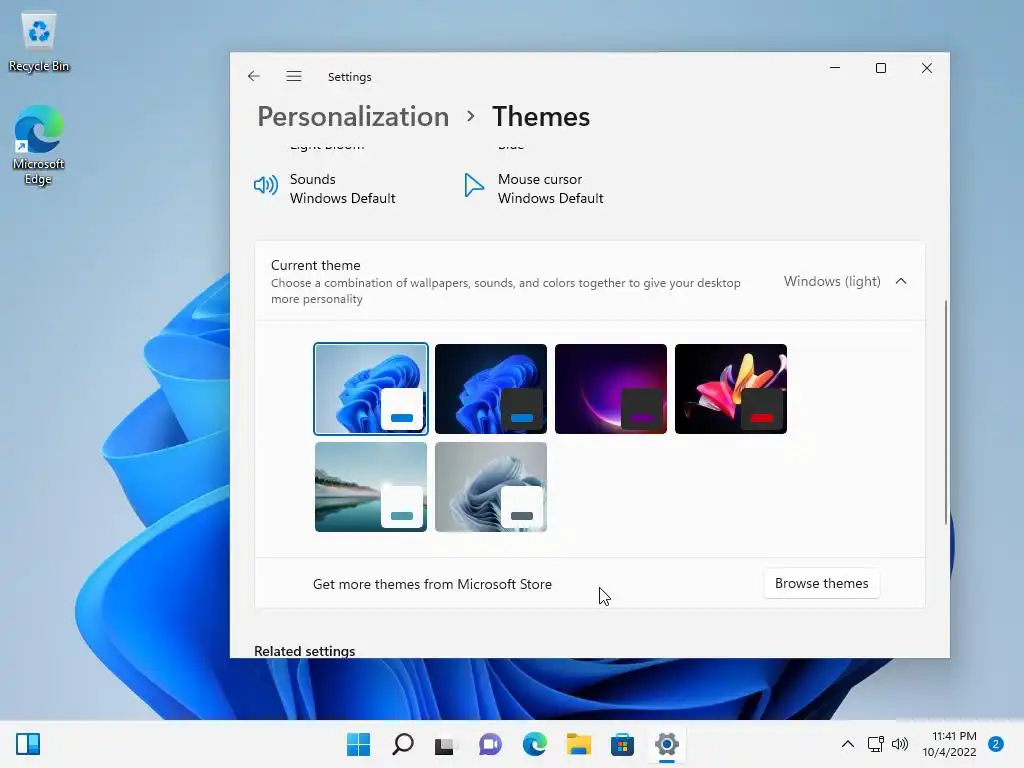Open the Settings hamburger navigation menu
Screen dimensions: 1024x768
[x=294, y=76]
